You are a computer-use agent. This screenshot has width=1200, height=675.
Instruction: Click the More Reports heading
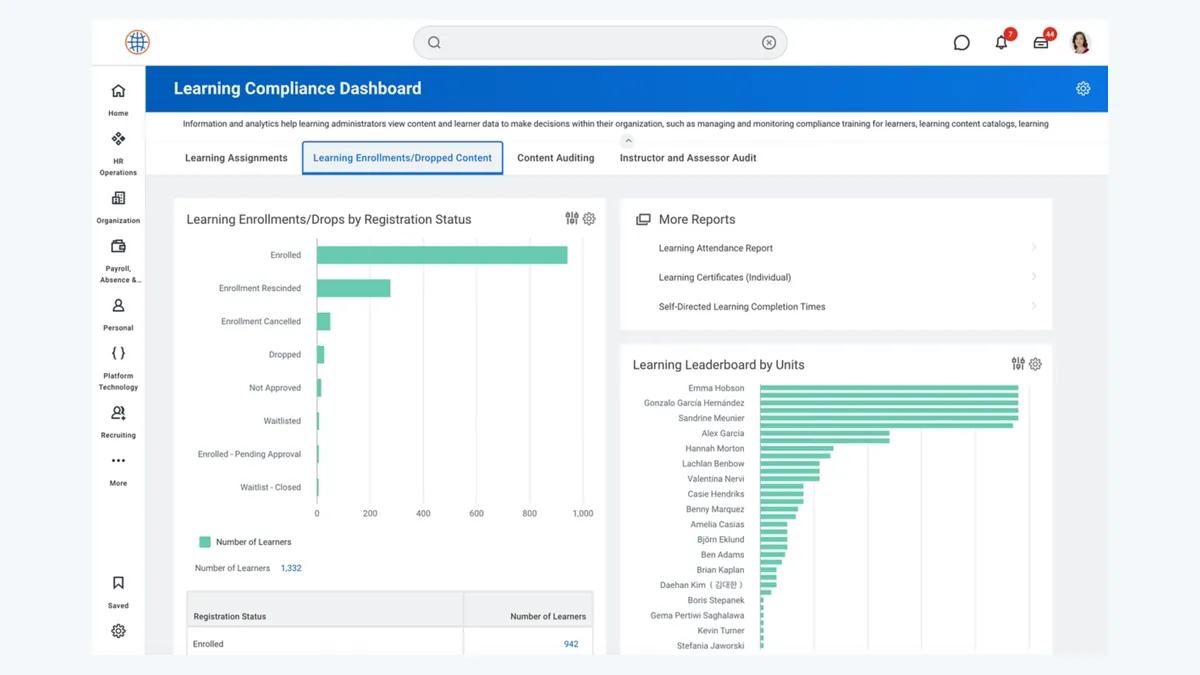click(x=697, y=219)
